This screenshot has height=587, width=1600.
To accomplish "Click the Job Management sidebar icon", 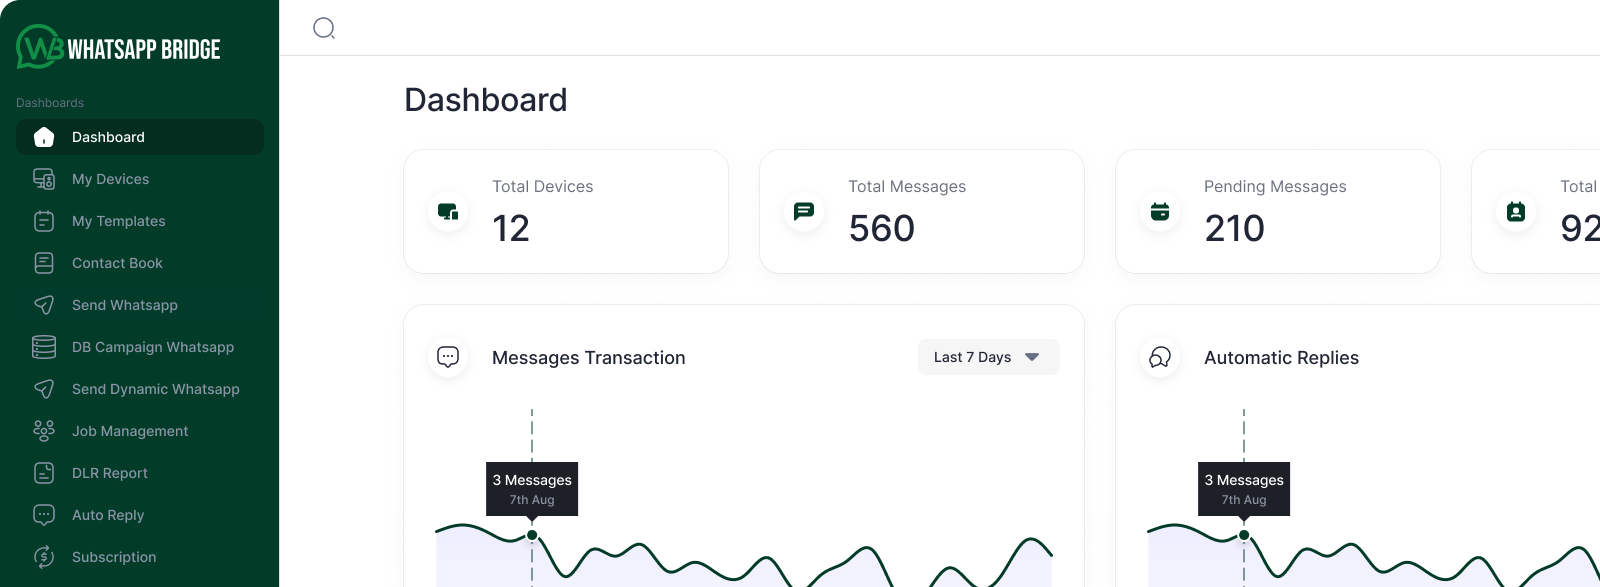I will pyautogui.click(x=44, y=431).
